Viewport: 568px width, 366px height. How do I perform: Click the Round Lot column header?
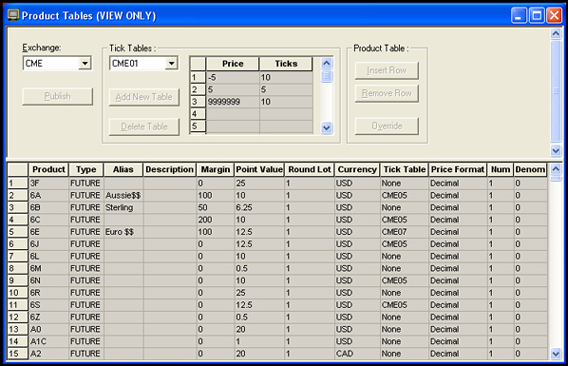tap(310, 170)
